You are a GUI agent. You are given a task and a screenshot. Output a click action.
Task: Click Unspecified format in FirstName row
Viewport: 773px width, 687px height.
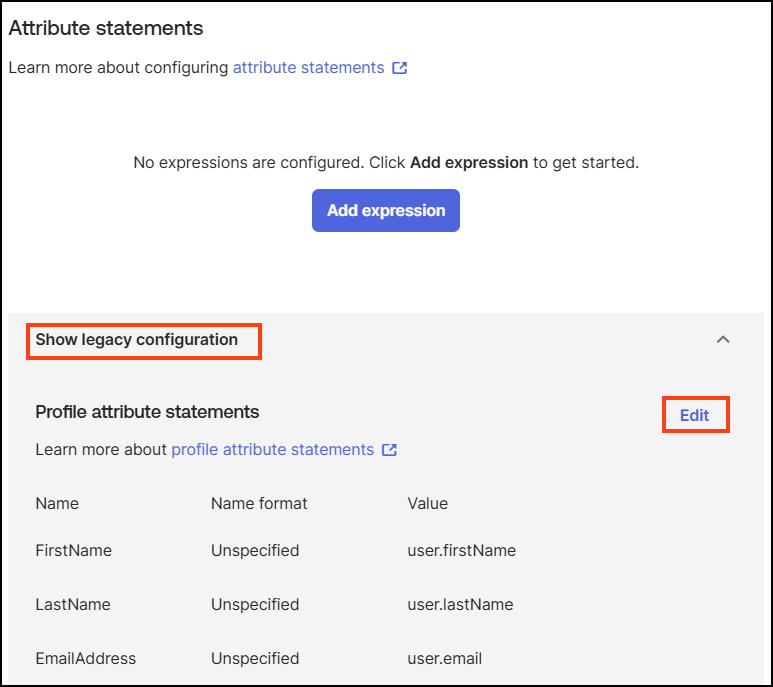255,550
